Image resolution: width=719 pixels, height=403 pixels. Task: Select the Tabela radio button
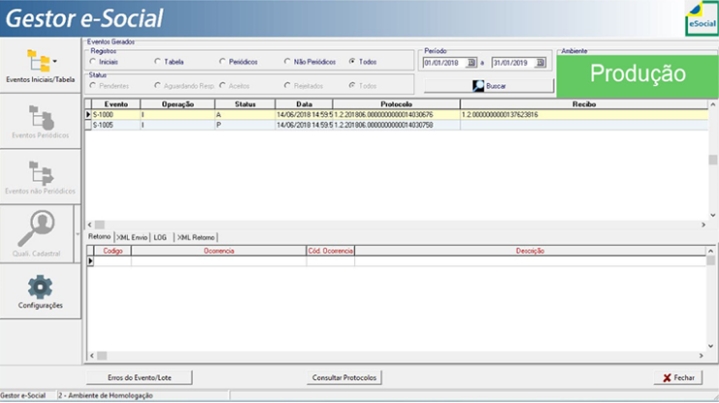[158, 61]
